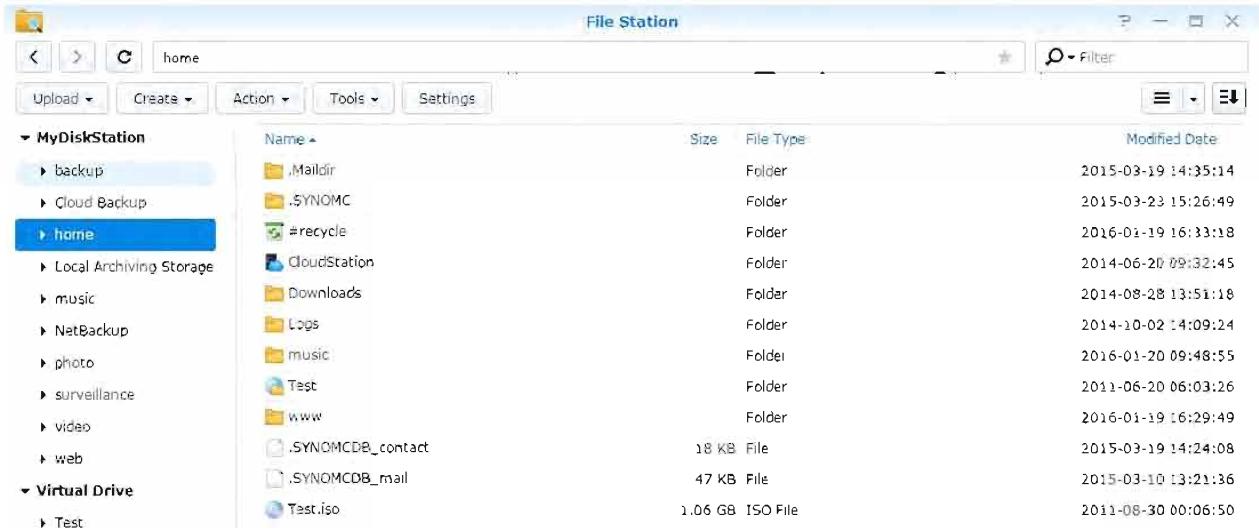This screenshot has width=1259, height=532.
Task: Expand the surveillance folder arrow
Action: 42,395
